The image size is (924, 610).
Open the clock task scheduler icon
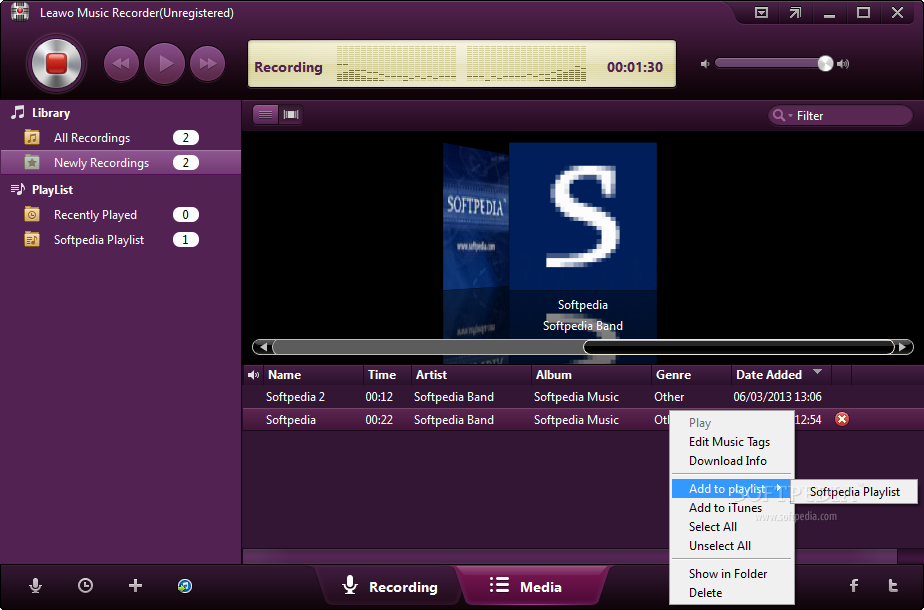pos(85,586)
